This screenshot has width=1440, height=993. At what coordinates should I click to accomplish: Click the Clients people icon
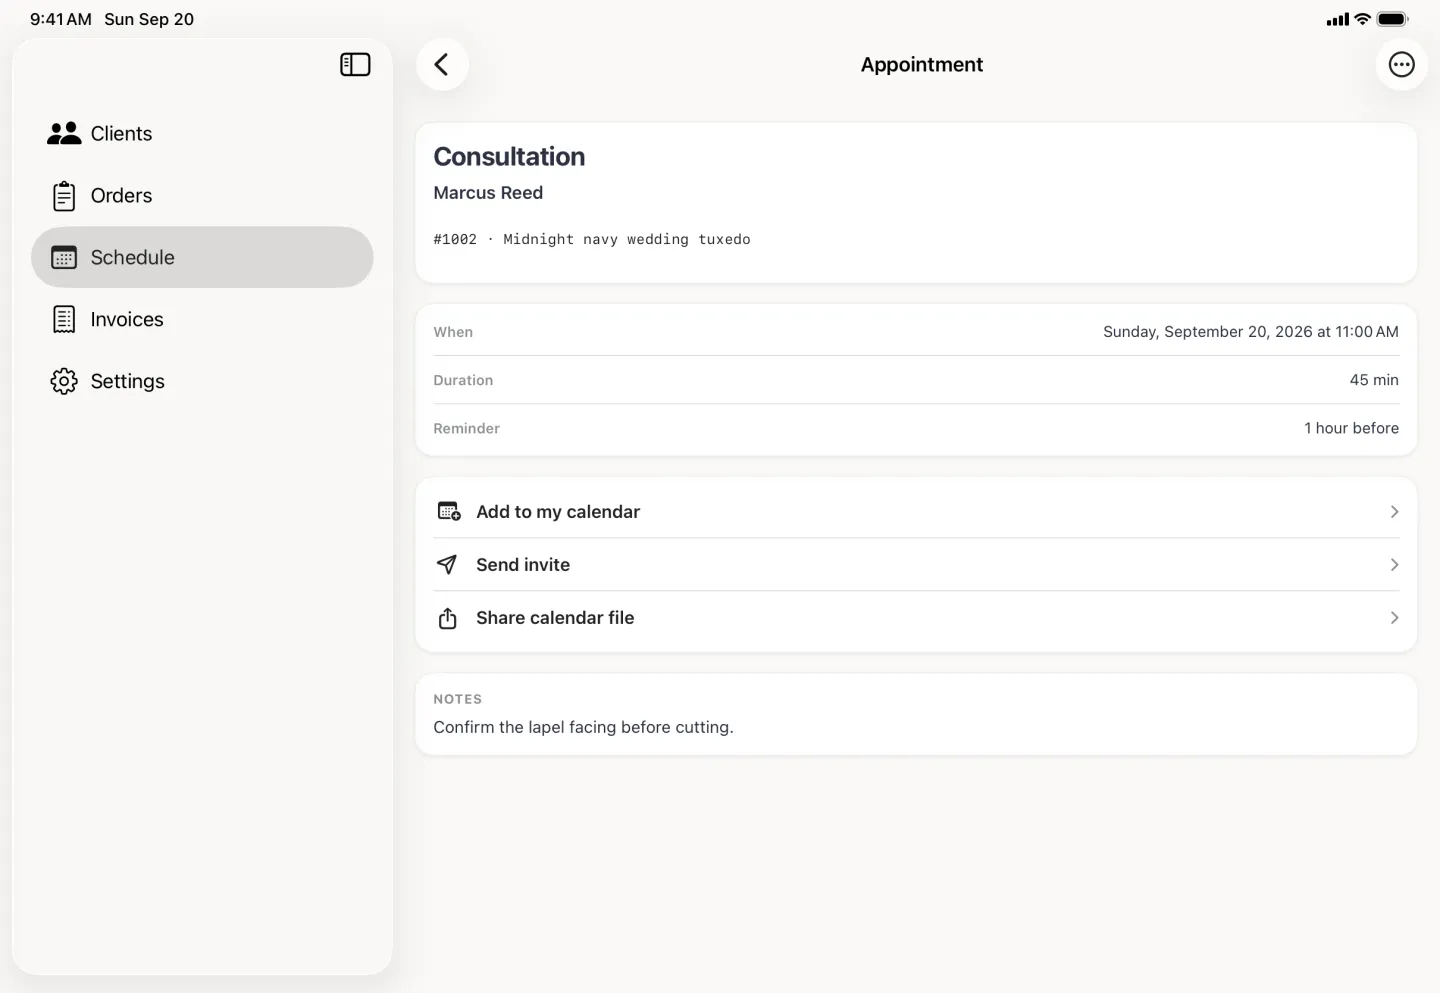point(64,134)
